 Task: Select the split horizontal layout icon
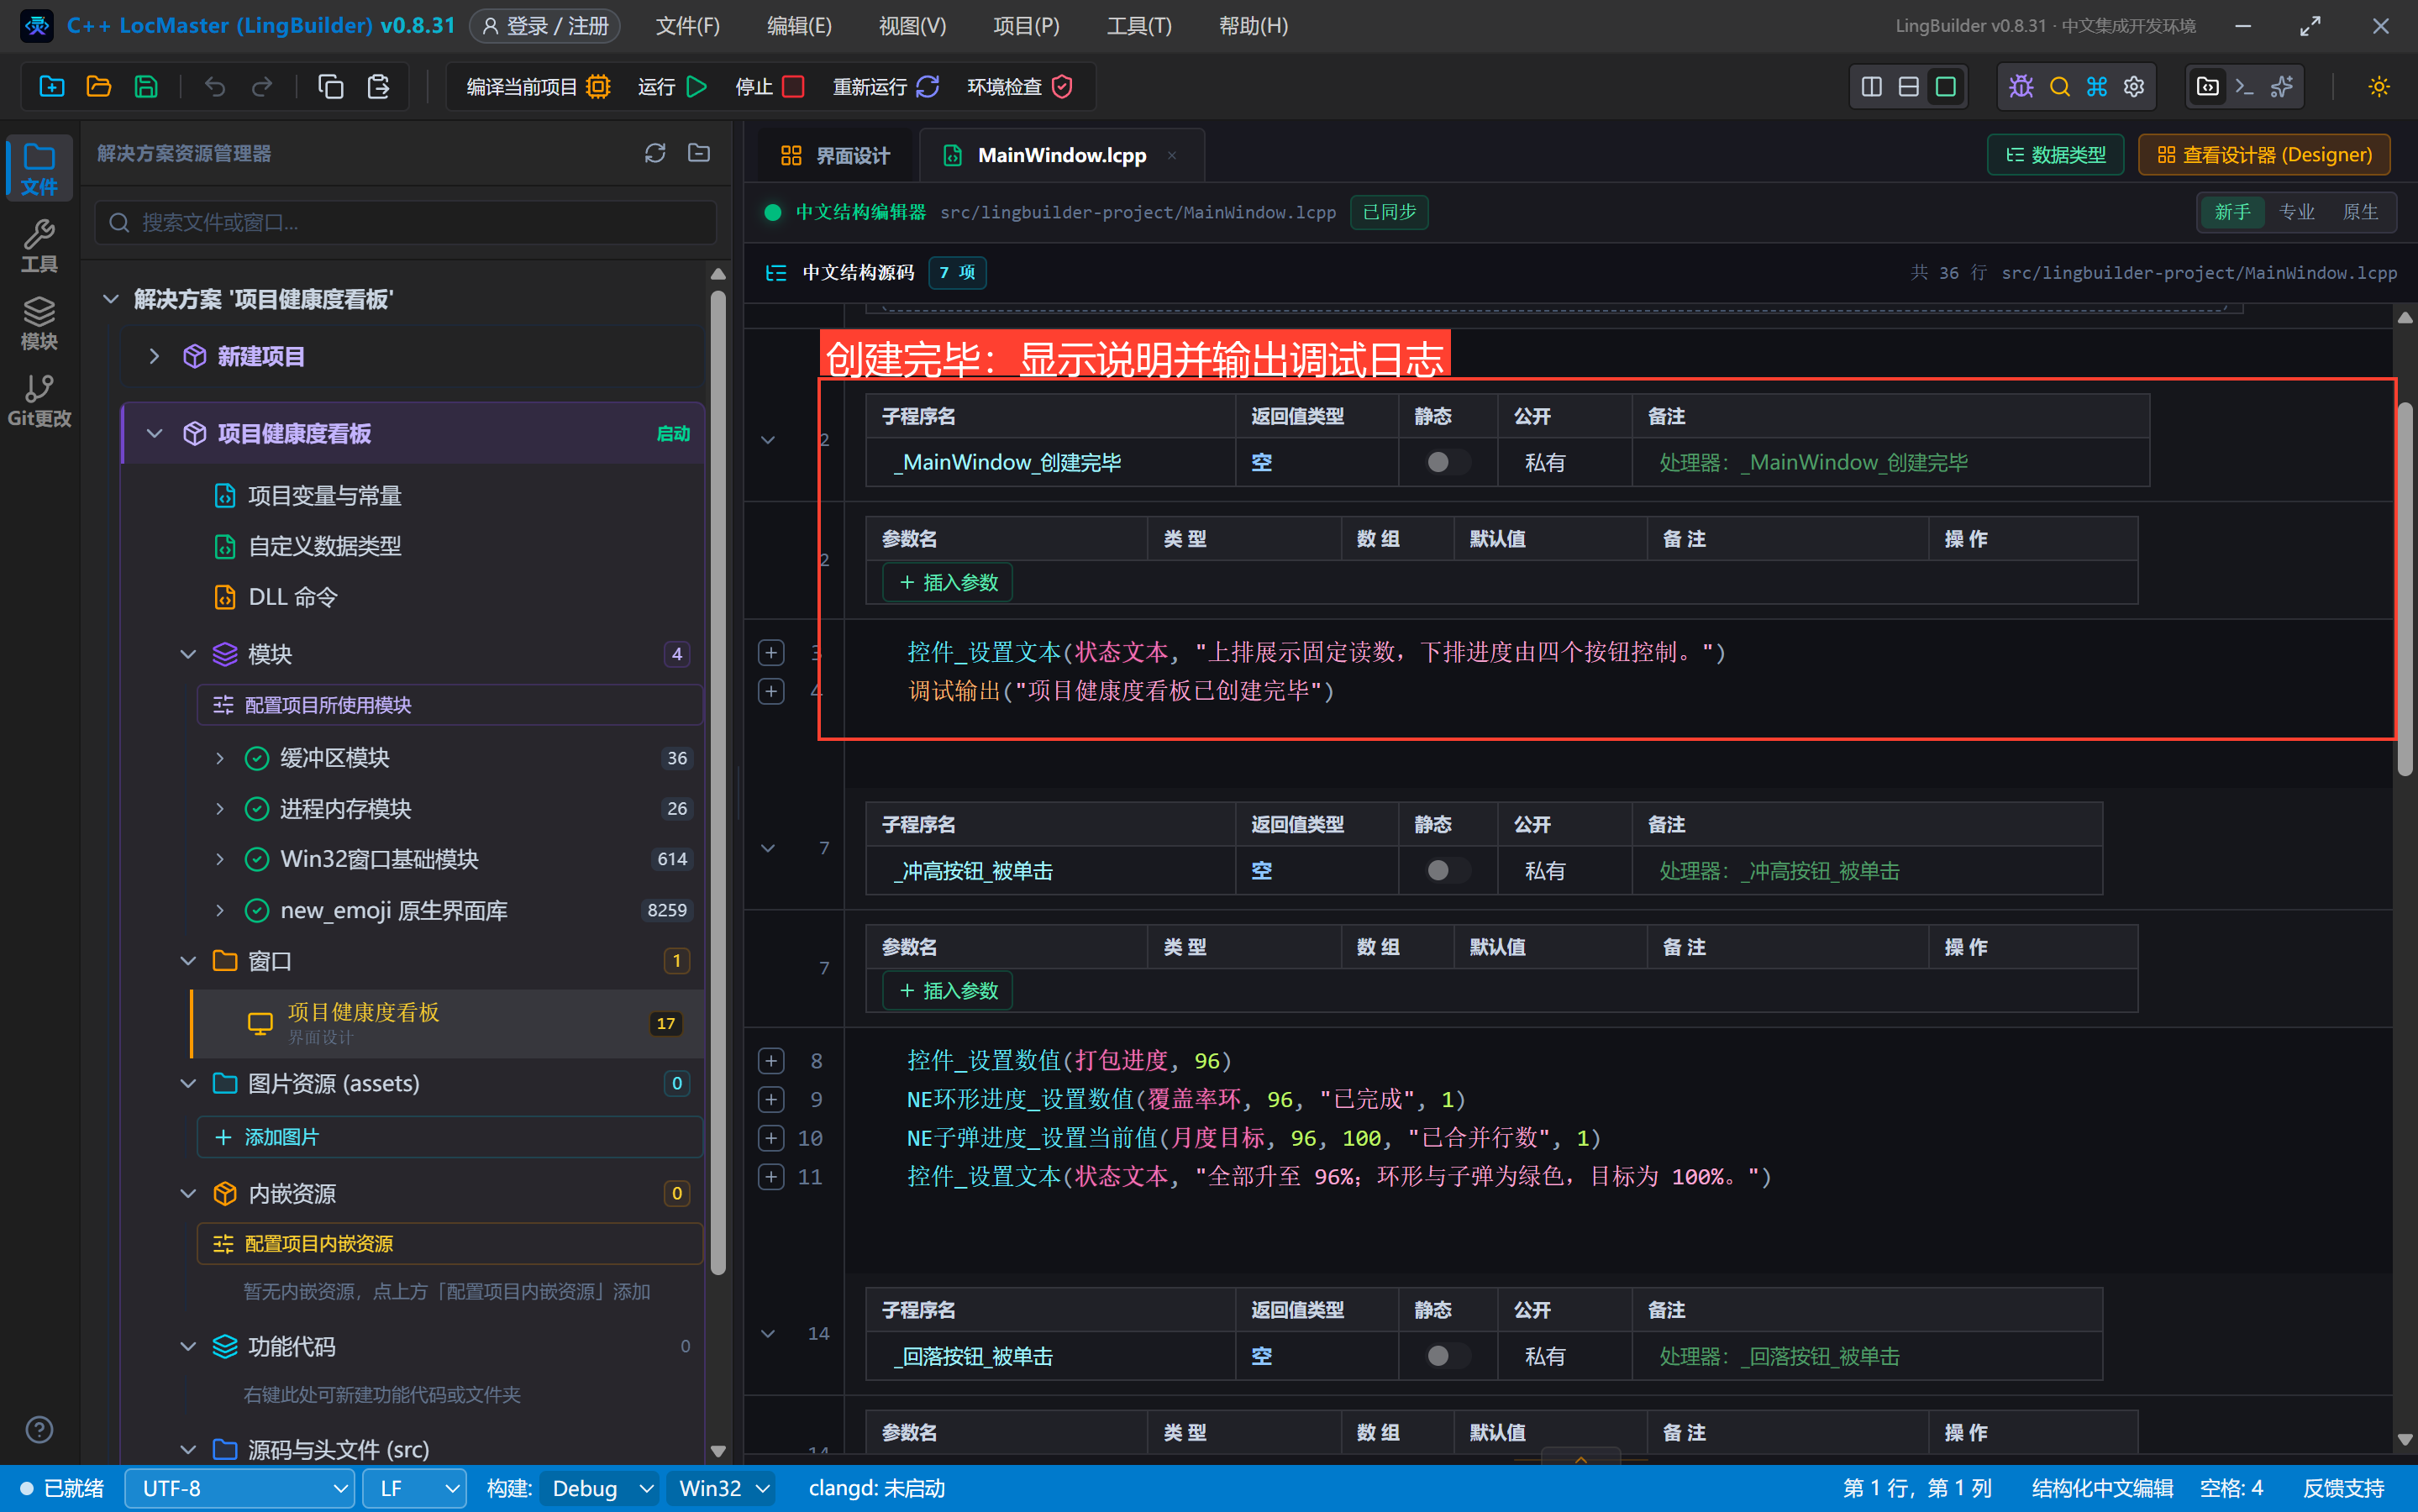[x=1908, y=87]
